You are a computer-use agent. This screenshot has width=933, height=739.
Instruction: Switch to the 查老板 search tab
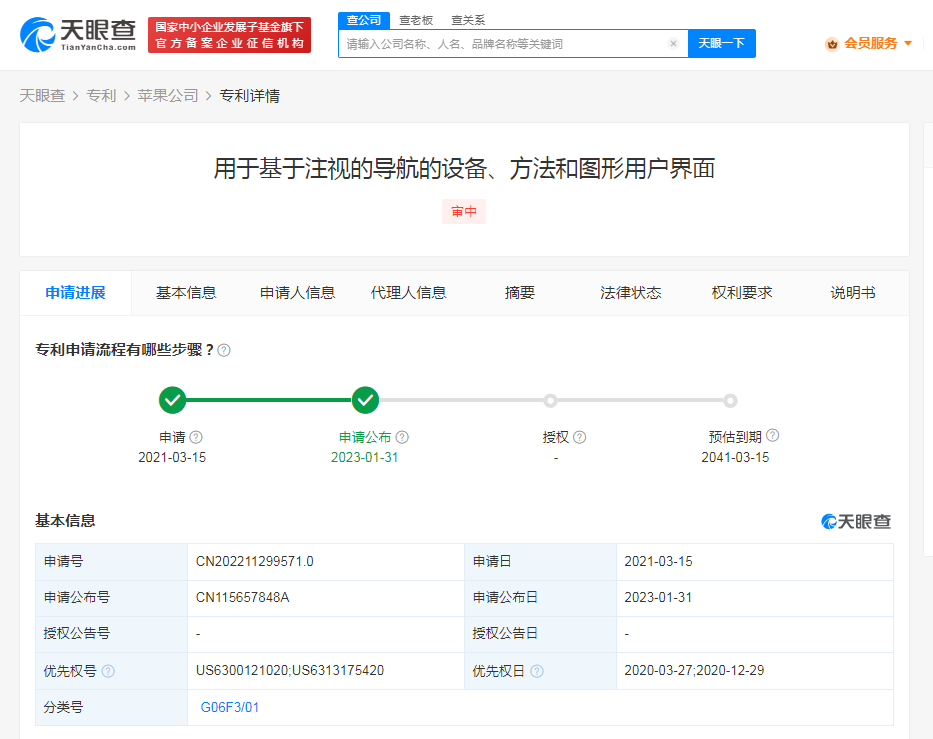tap(416, 20)
